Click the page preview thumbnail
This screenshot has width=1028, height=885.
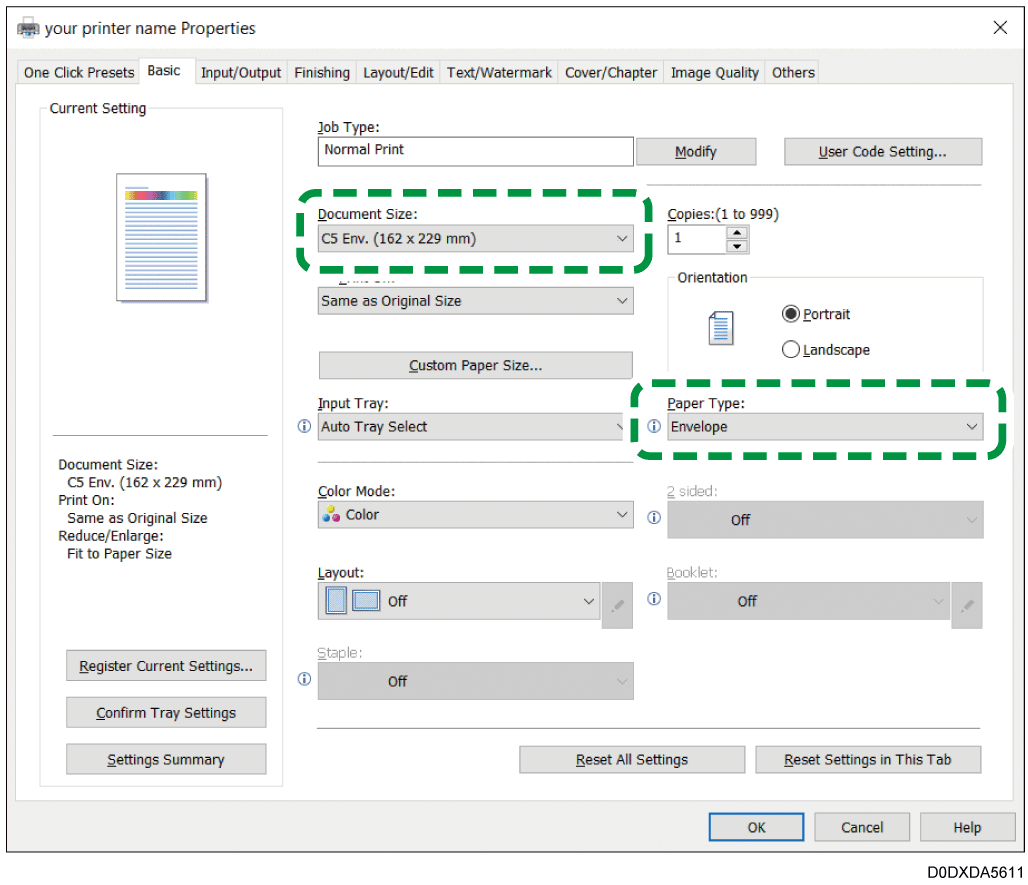pyautogui.click(x=161, y=237)
